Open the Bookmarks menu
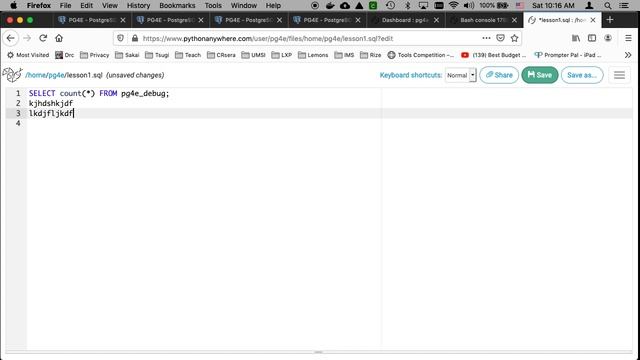The width and height of the screenshot is (640, 360). (x=177, y=5)
